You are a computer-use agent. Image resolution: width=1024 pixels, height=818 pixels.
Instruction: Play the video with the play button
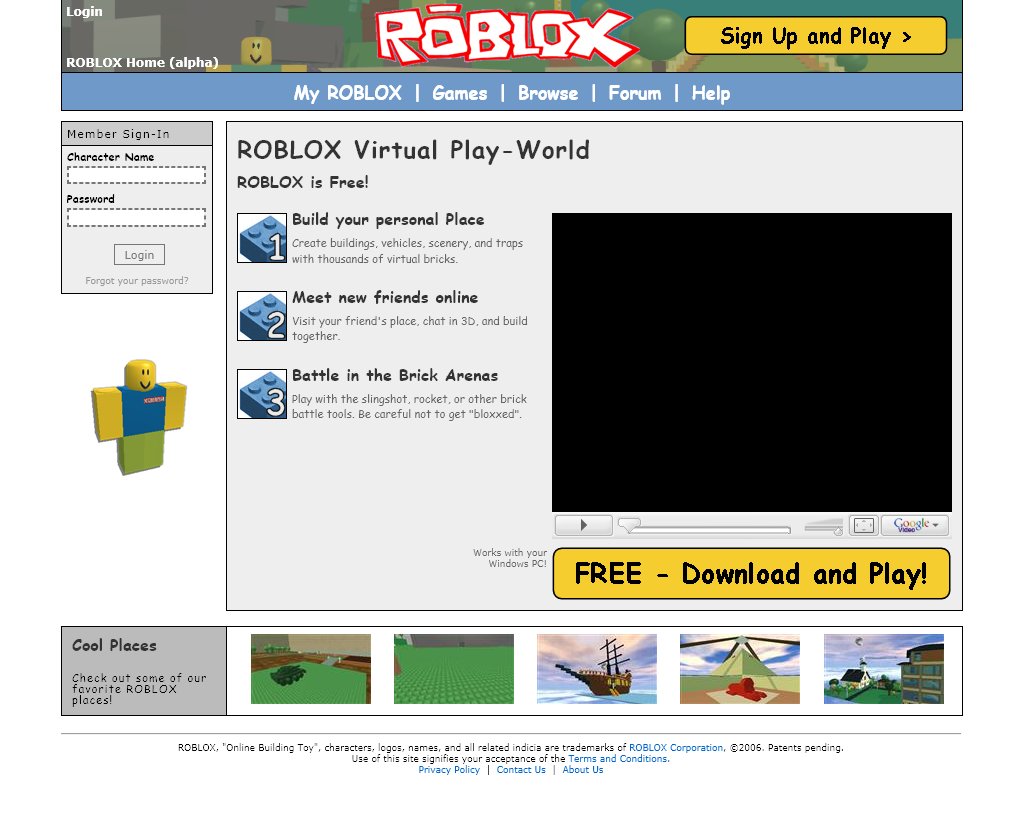(583, 525)
